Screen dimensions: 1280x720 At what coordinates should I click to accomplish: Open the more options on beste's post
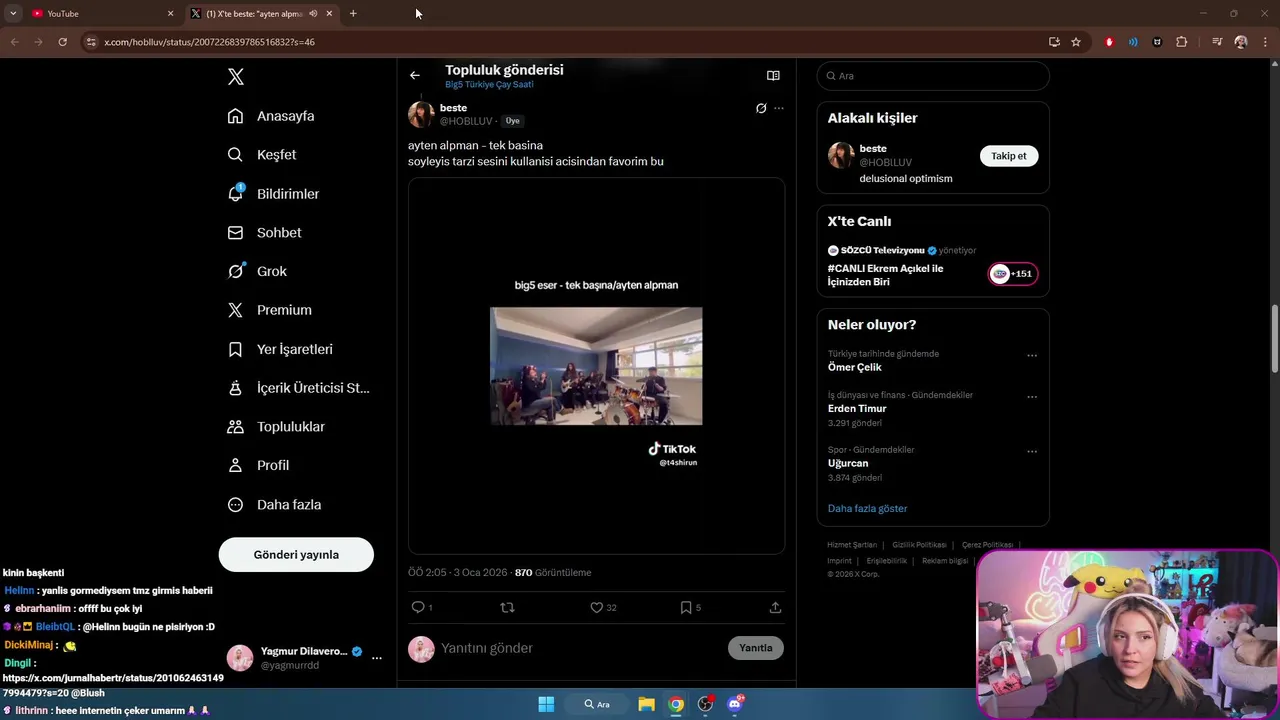(x=779, y=108)
